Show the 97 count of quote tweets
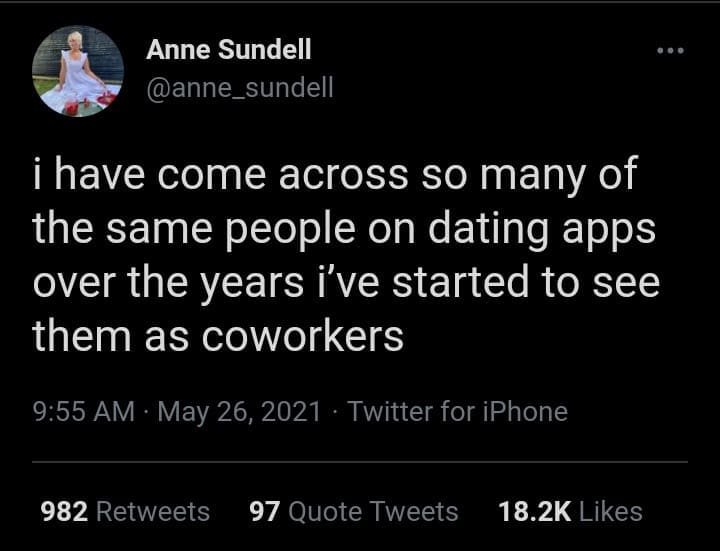Image resolution: width=720 pixels, height=551 pixels. [x=263, y=511]
